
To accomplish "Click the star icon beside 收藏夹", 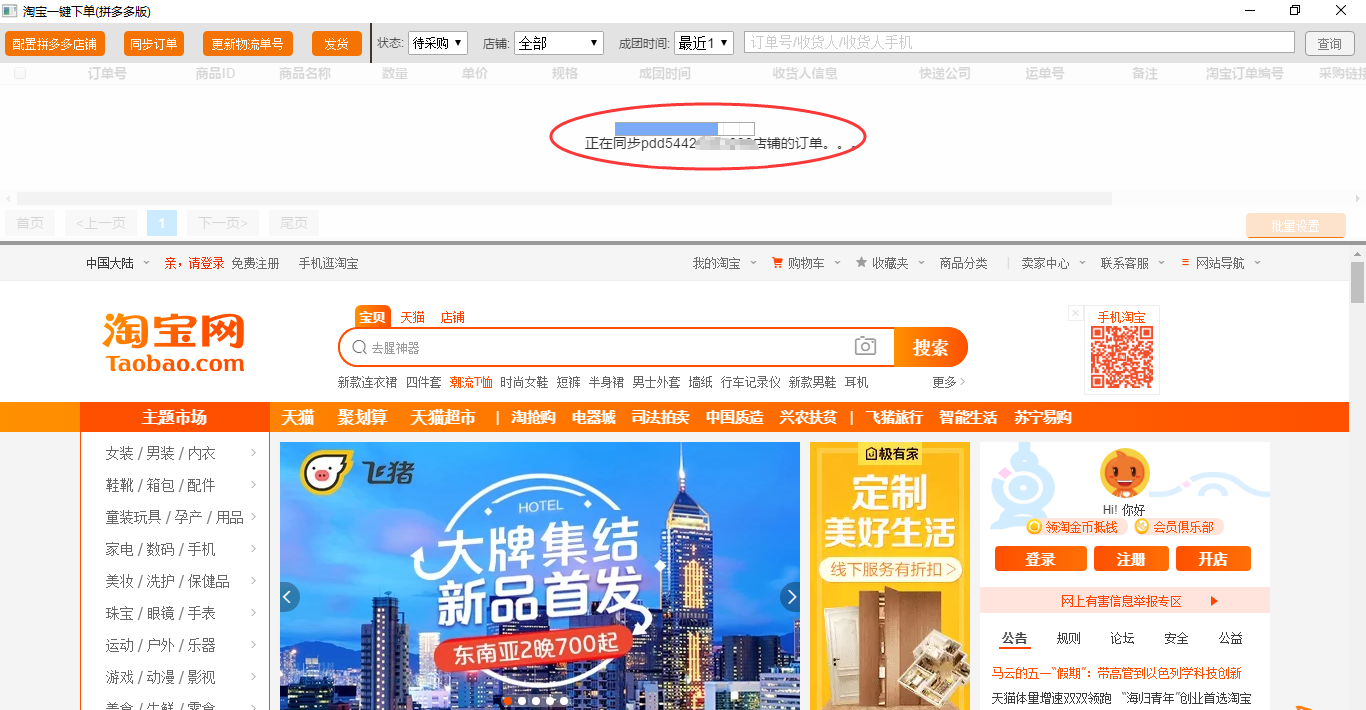I will 861,263.
